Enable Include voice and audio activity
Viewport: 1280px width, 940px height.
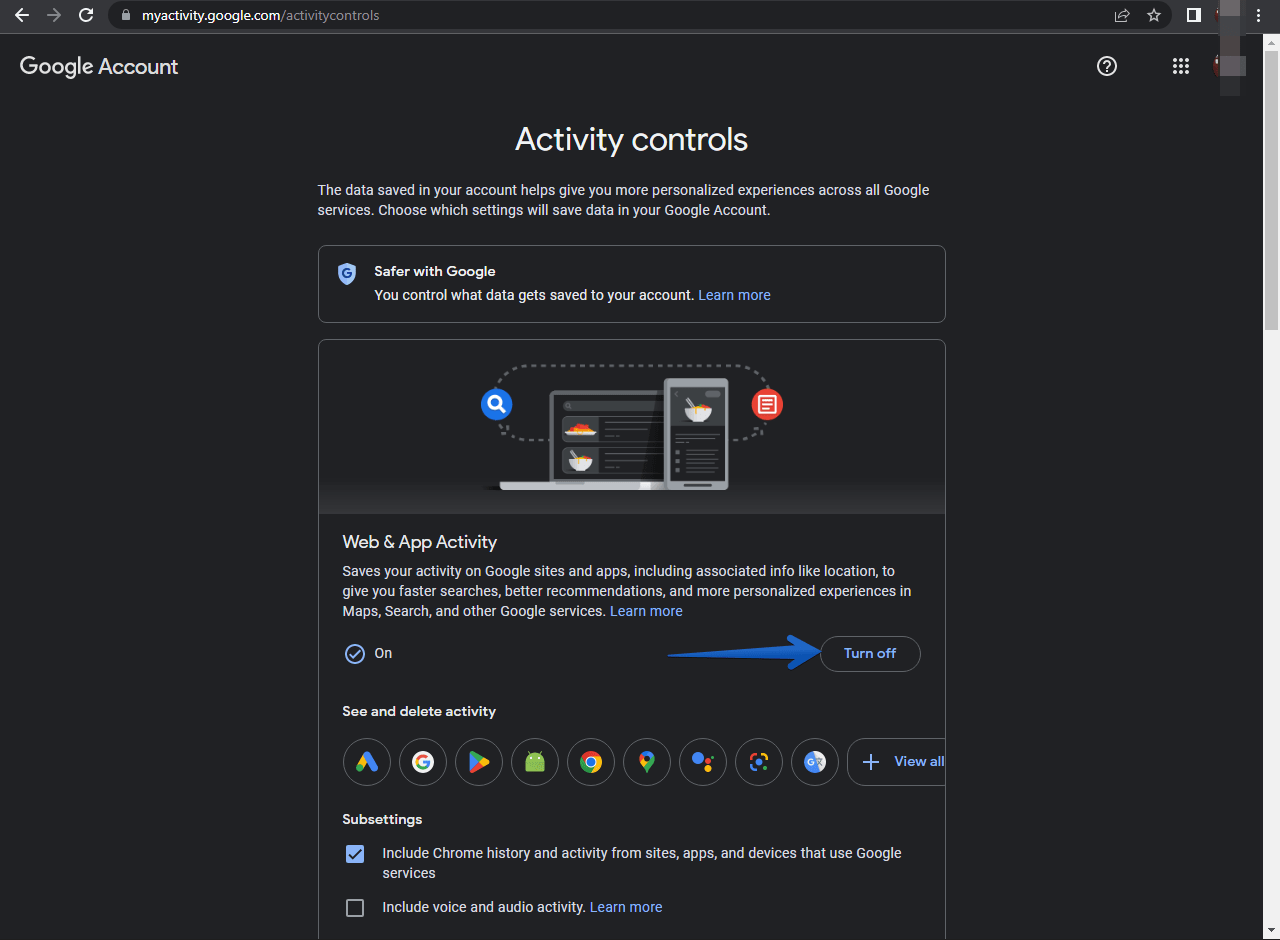355,908
